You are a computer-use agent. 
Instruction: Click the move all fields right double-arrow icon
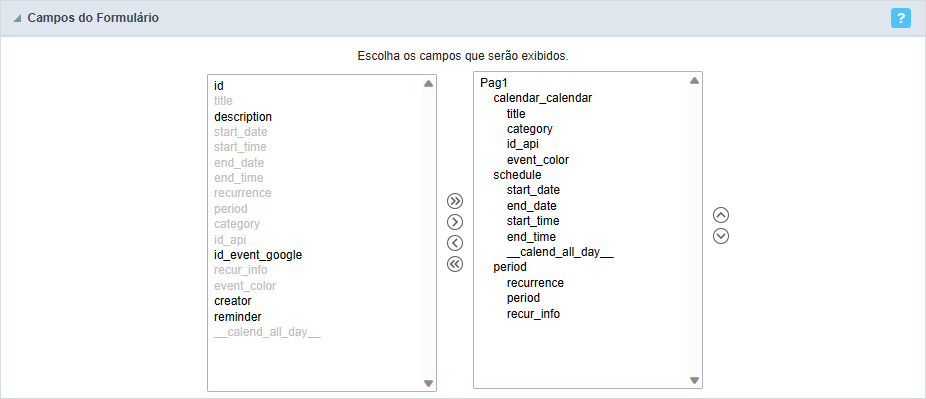tap(455, 201)
